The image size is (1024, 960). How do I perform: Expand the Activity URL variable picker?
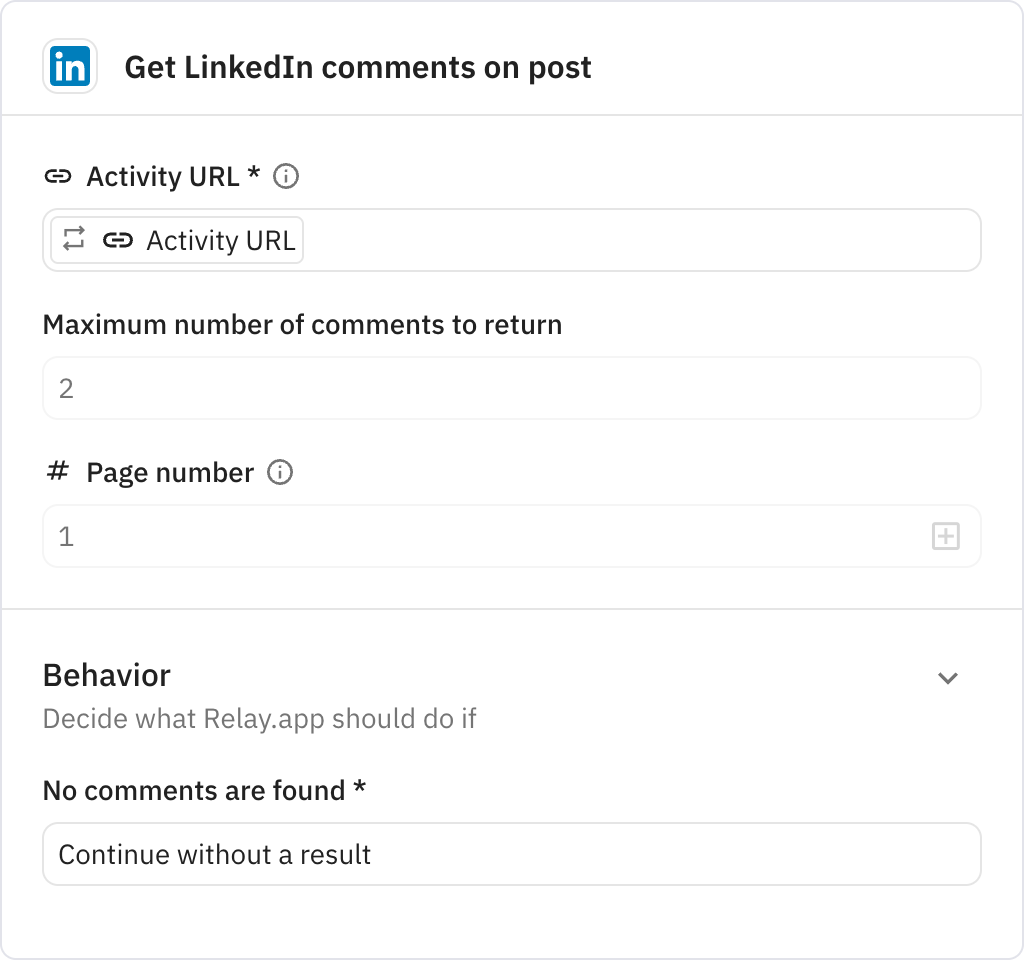175,240
